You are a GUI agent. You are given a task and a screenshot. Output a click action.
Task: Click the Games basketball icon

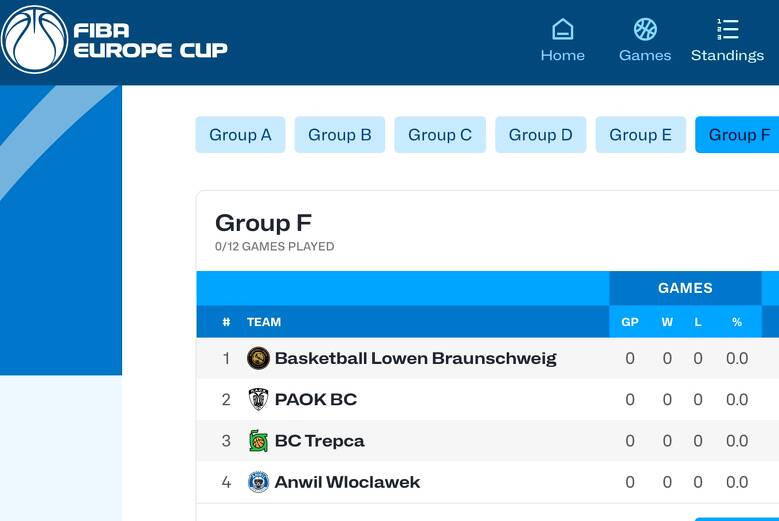pyautogui.click(x=645, y=29)
